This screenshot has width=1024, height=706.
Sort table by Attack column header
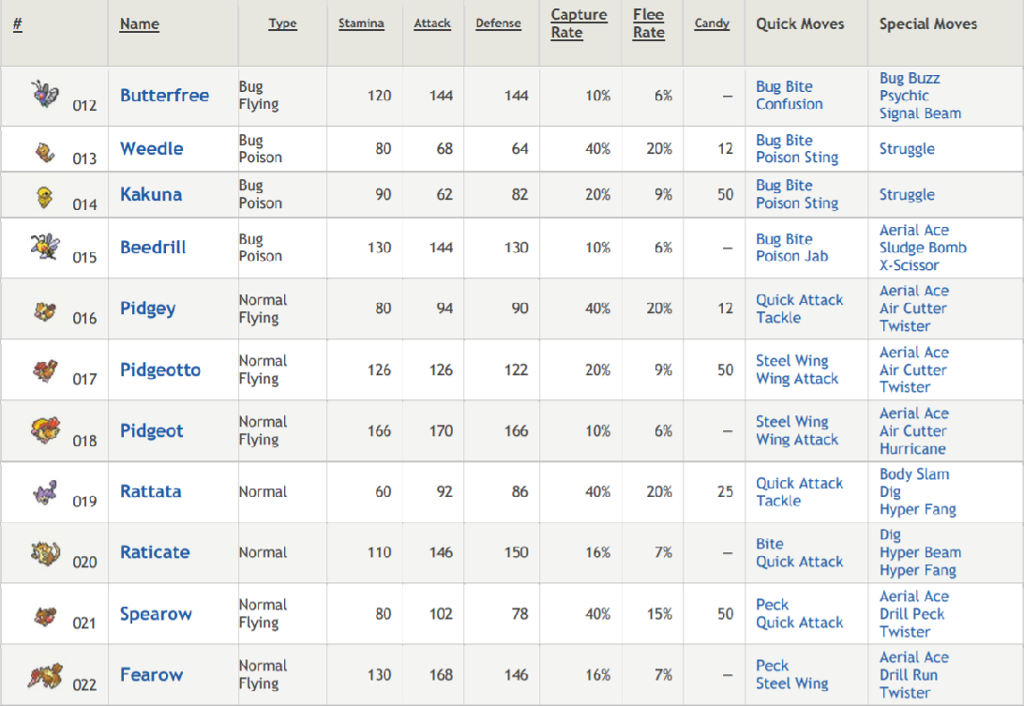click(432, 24)
